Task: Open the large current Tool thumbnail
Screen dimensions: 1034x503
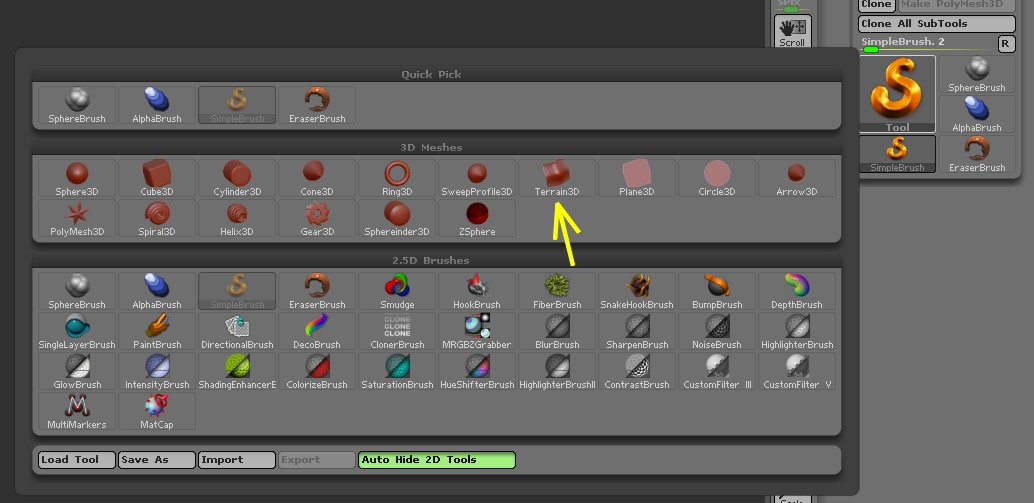Action: (897, 94)
